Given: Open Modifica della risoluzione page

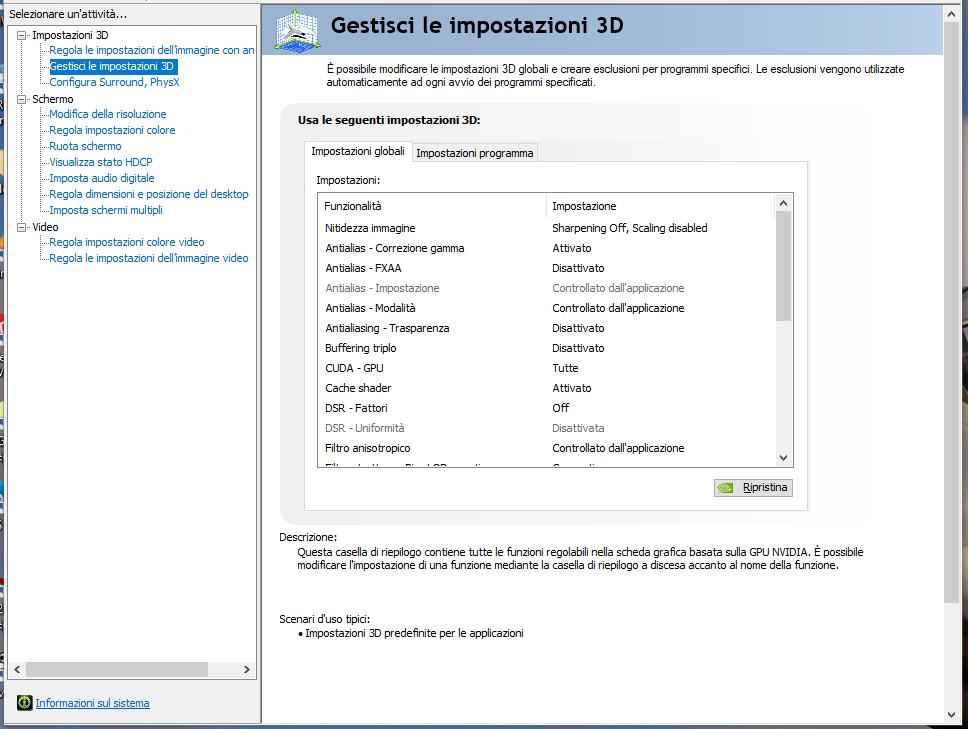Looking at the screenshot, I should tap(108, 114).
